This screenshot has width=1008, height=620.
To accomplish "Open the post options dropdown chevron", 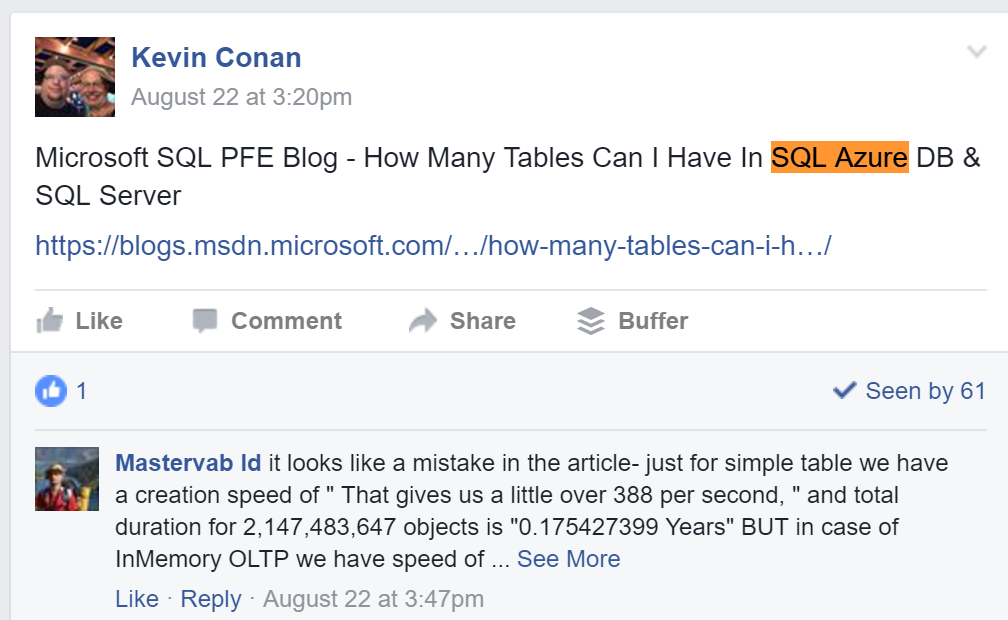I will pos(977,52).
